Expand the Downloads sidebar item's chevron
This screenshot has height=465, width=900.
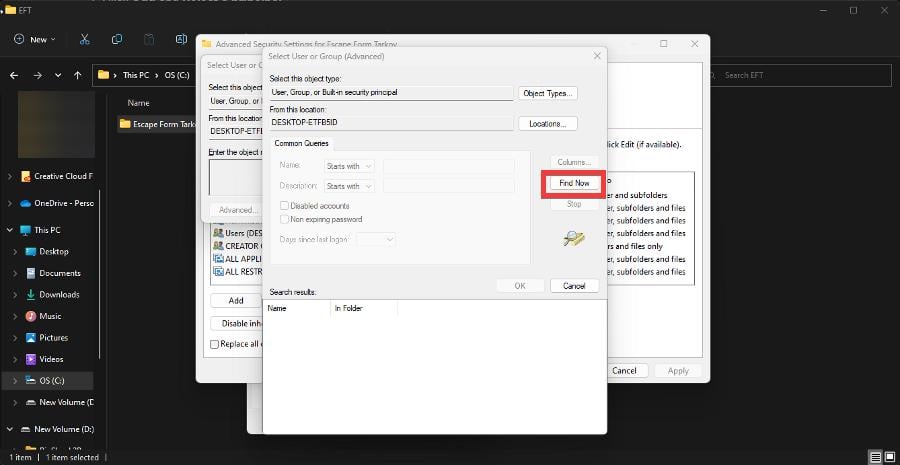15,294
